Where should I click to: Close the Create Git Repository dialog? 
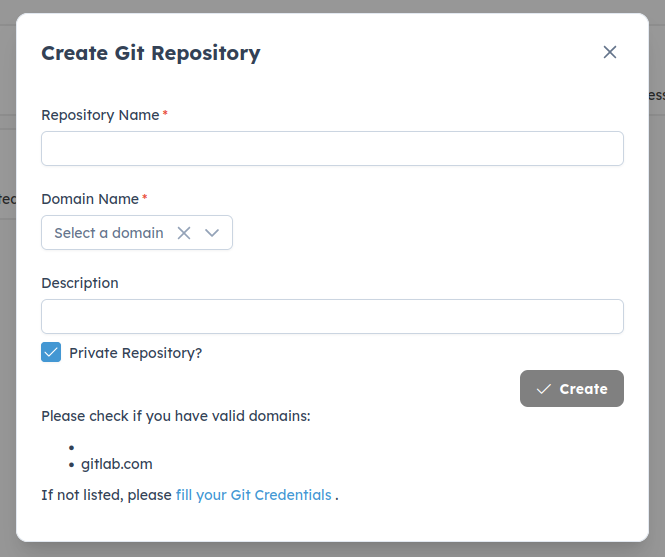click(x=610, y=52)
